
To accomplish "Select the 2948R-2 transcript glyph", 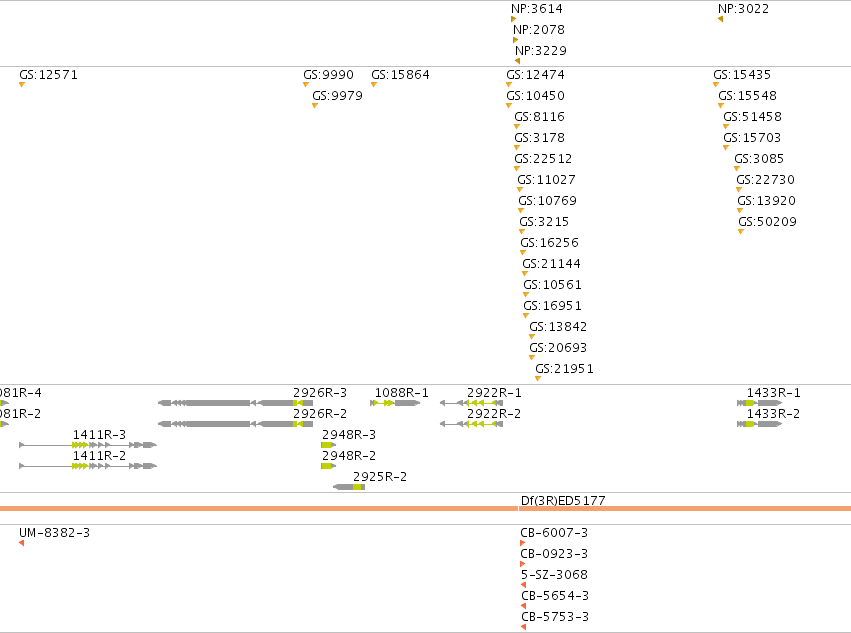I will [x=328, y=466].
